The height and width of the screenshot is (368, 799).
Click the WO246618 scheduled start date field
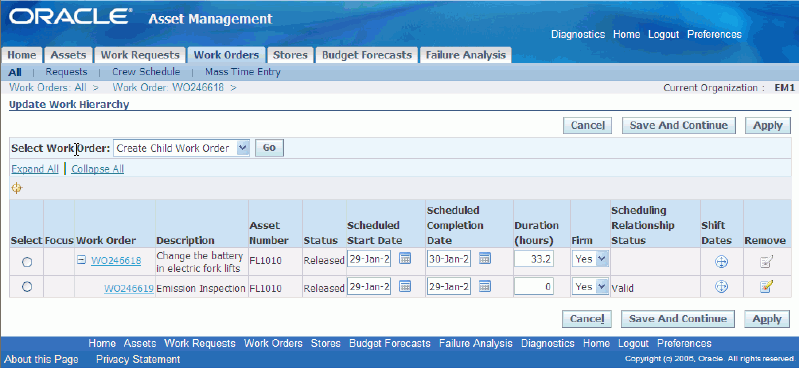click(369, 259)
